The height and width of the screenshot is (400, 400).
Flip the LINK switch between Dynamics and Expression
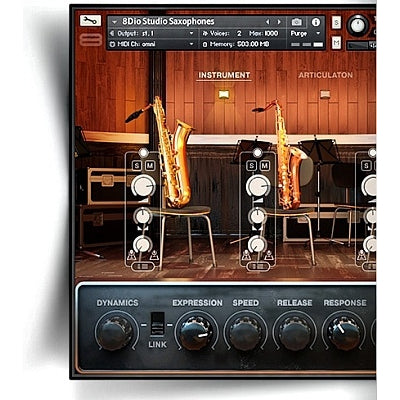[157, 323]
